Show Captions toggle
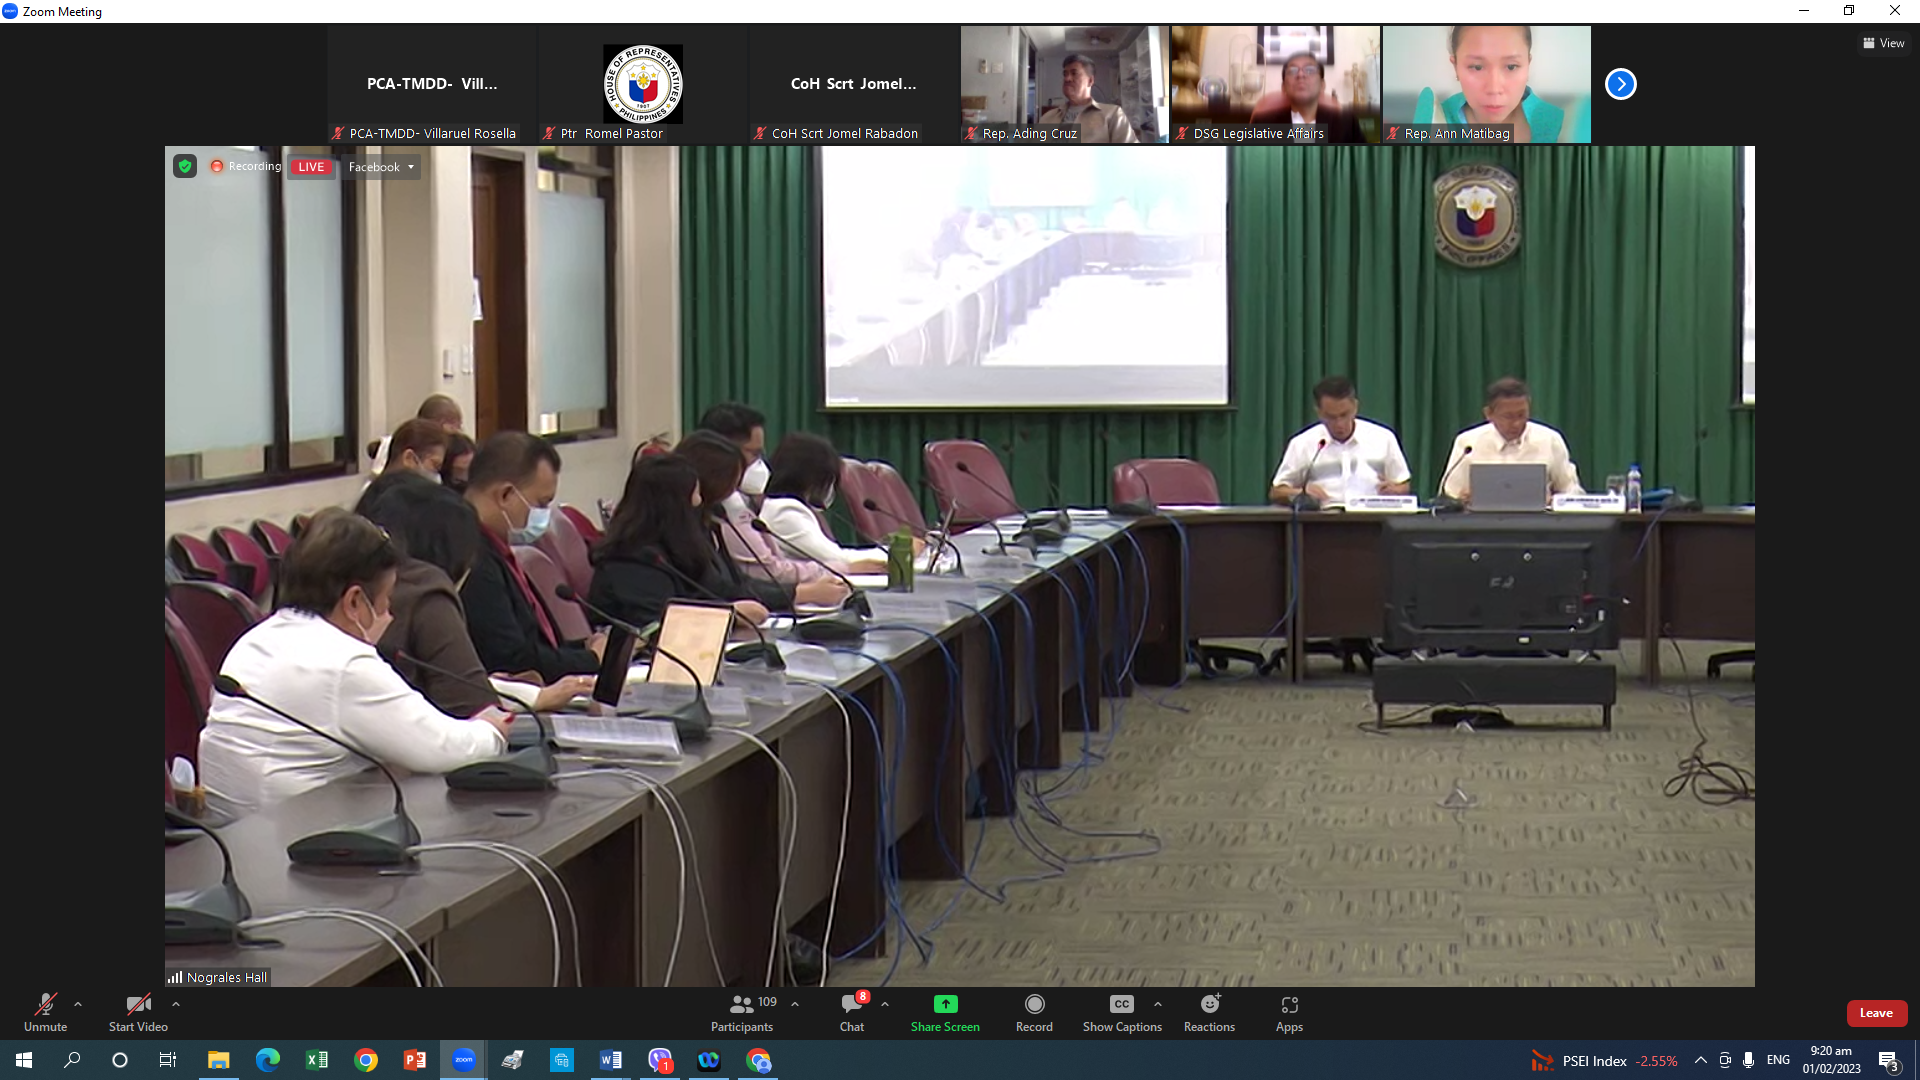1920x1080 pixels. [1122, 1012]
